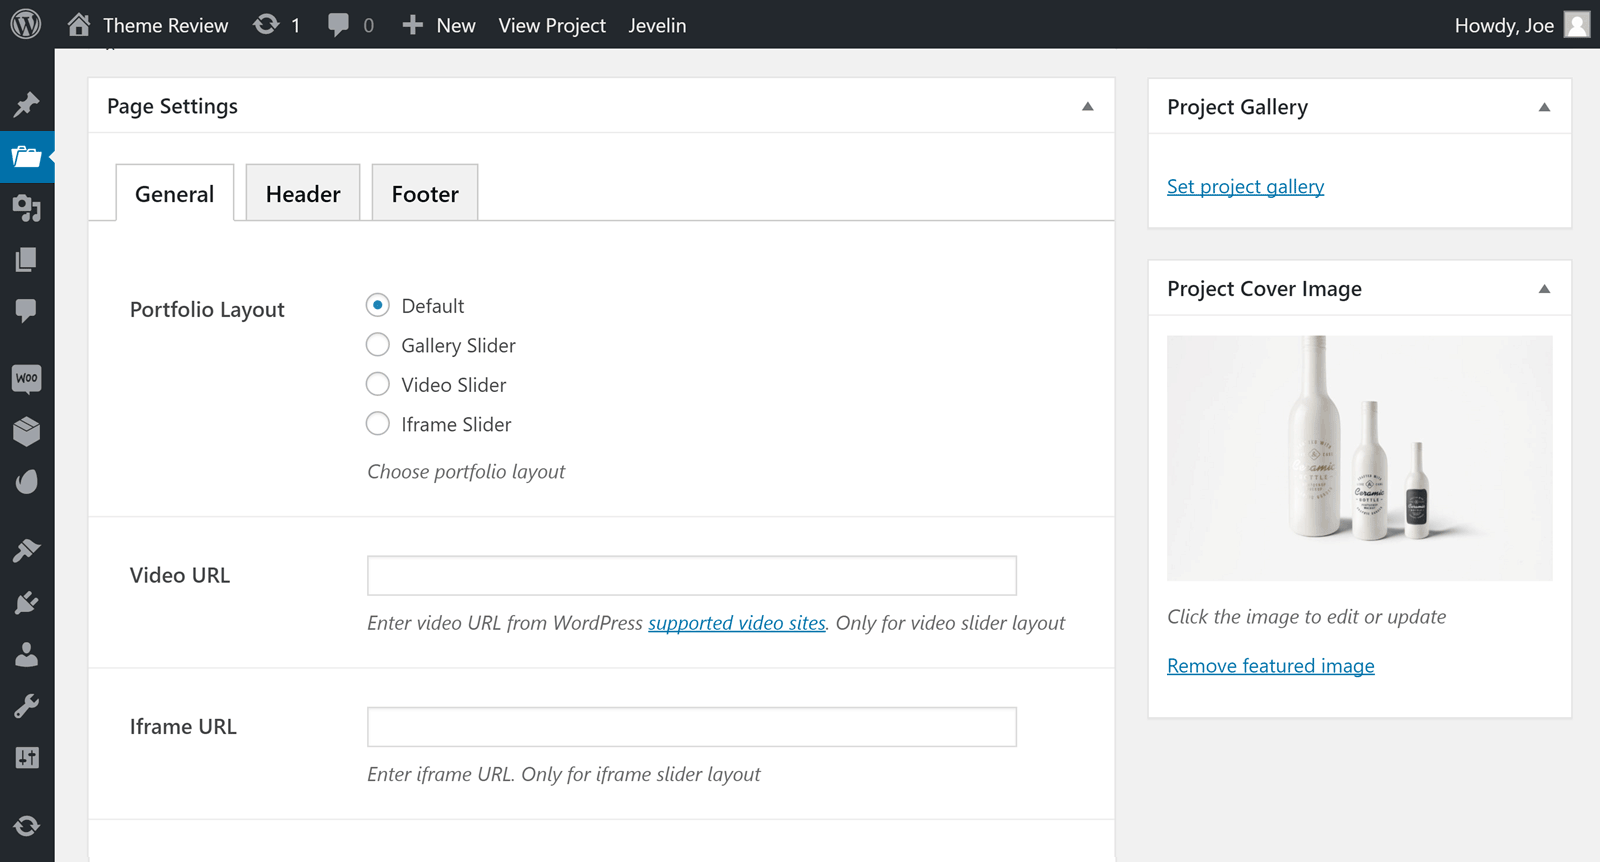
Task: Open WooCommerce icon in sidebar
Action: (x=27, y=378)
